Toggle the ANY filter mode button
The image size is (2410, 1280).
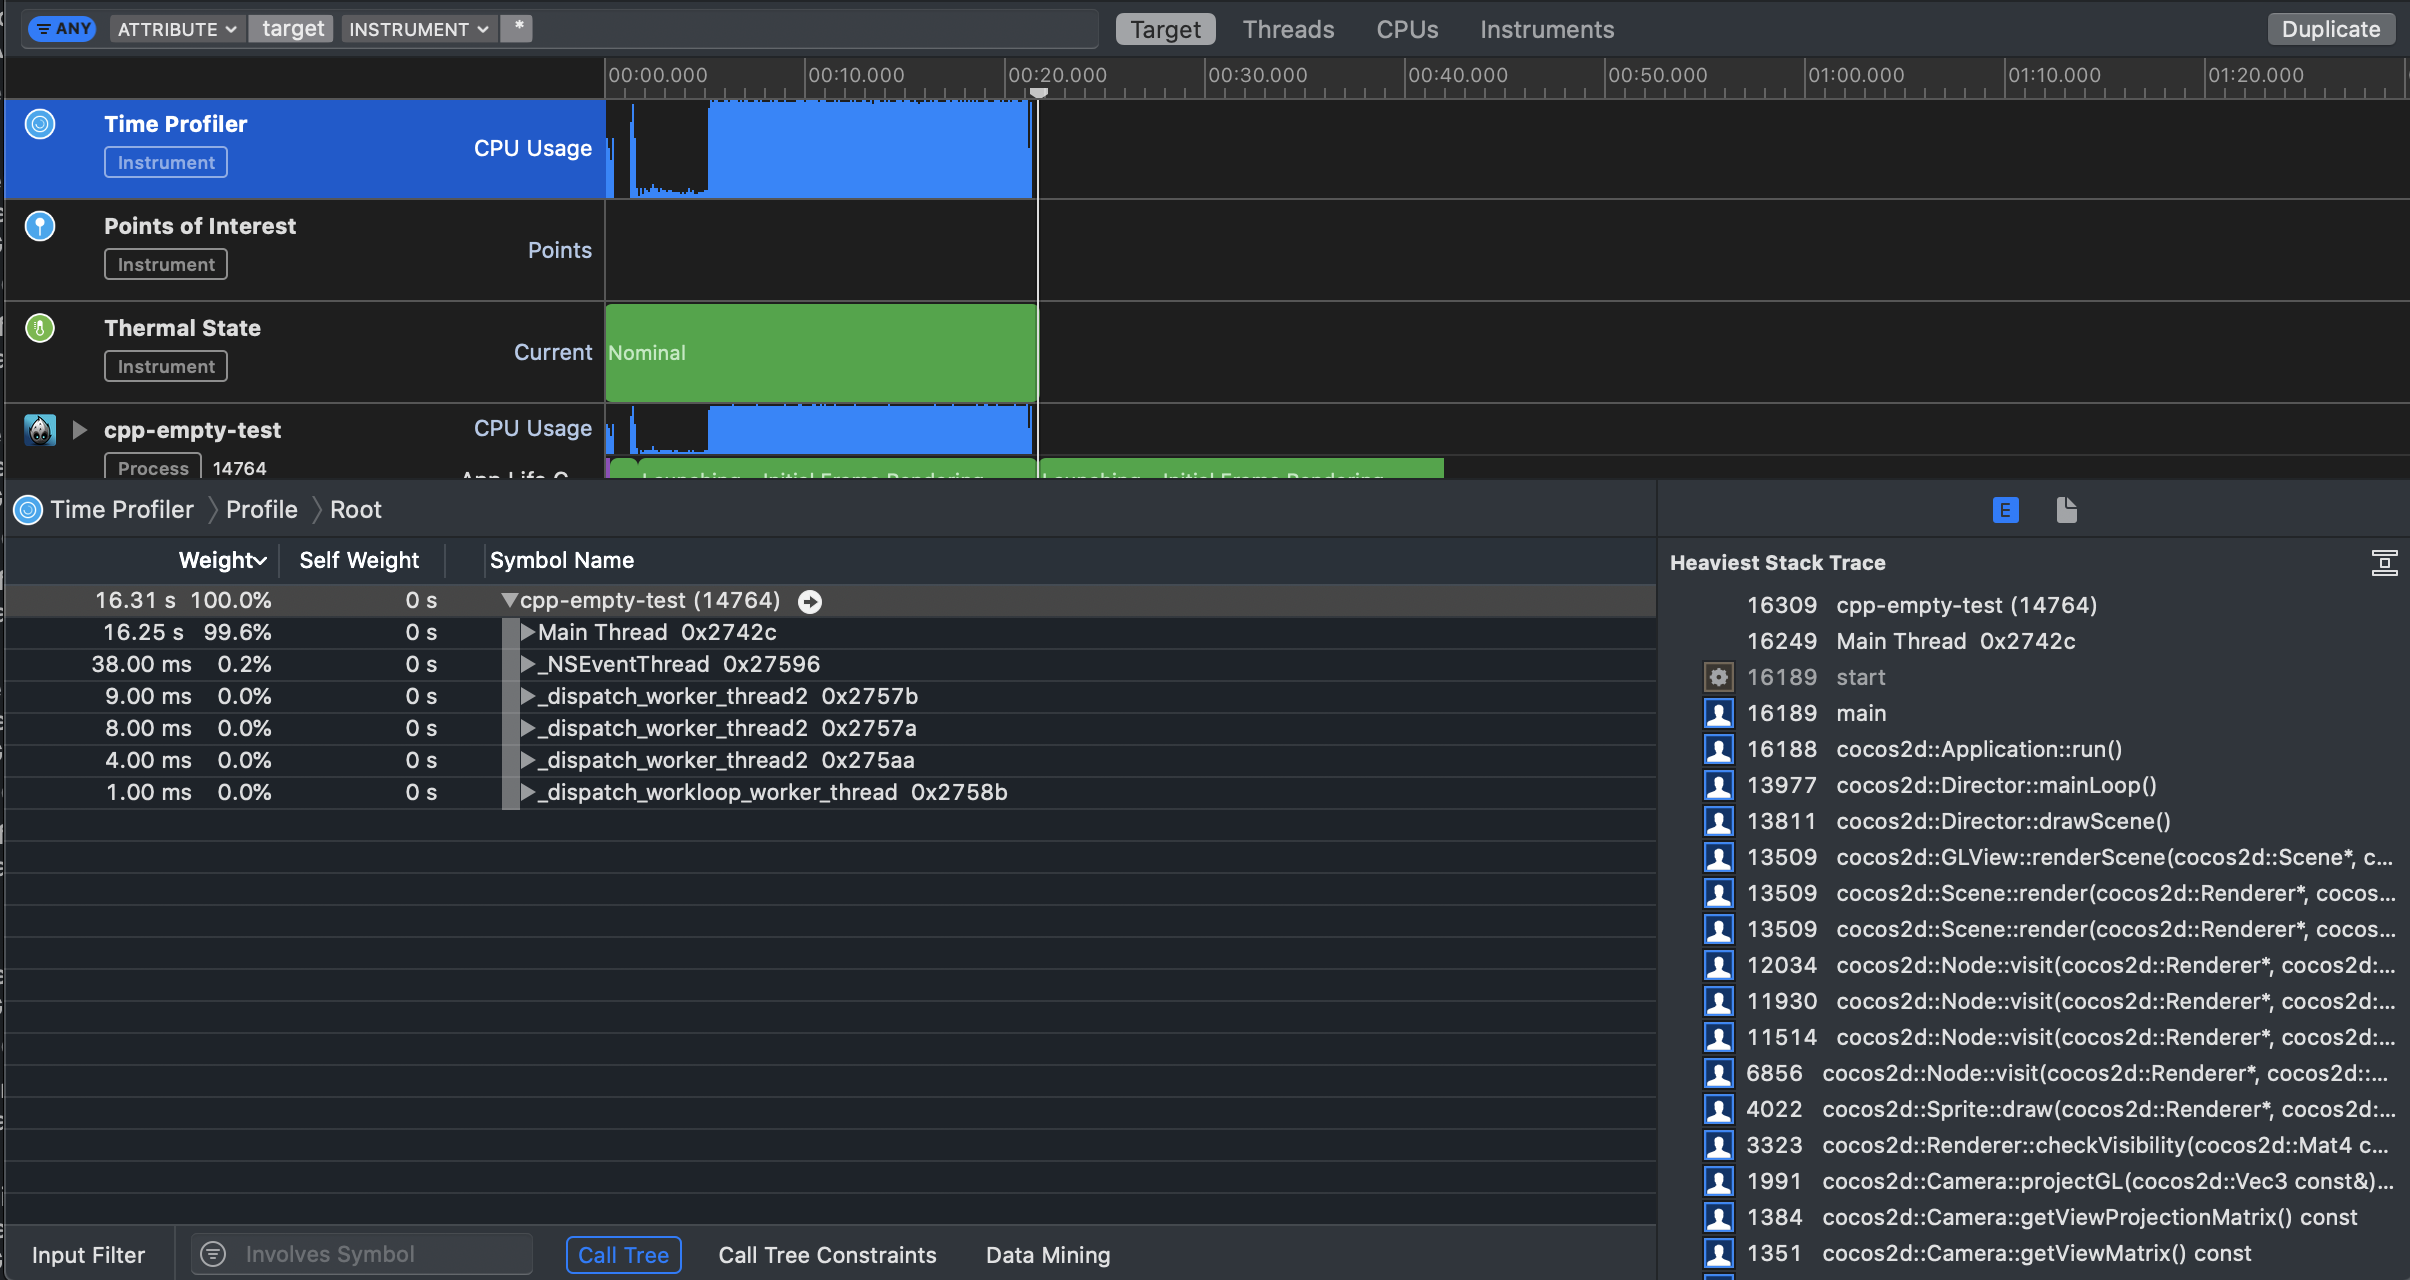tap(63, 28)
